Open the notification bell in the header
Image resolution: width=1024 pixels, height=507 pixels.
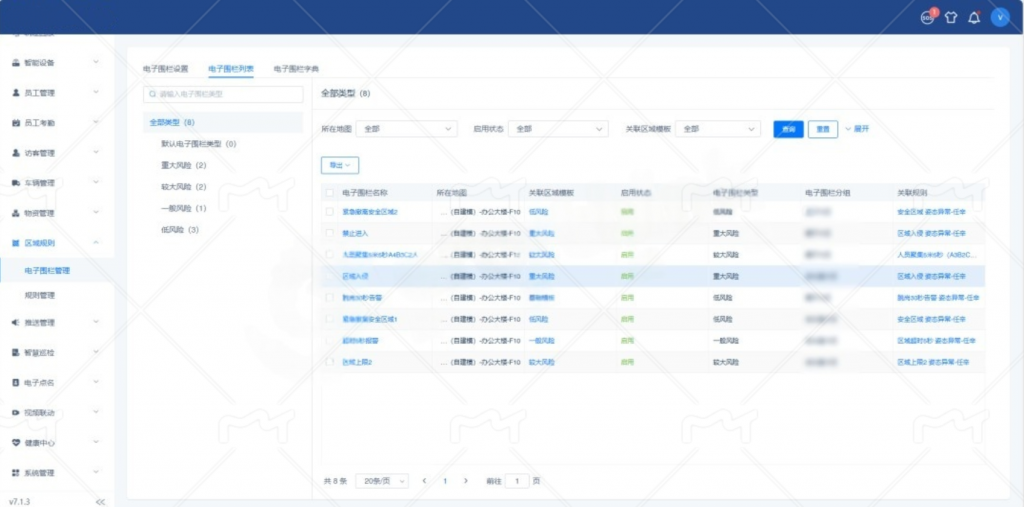click(x=974, y=17)
